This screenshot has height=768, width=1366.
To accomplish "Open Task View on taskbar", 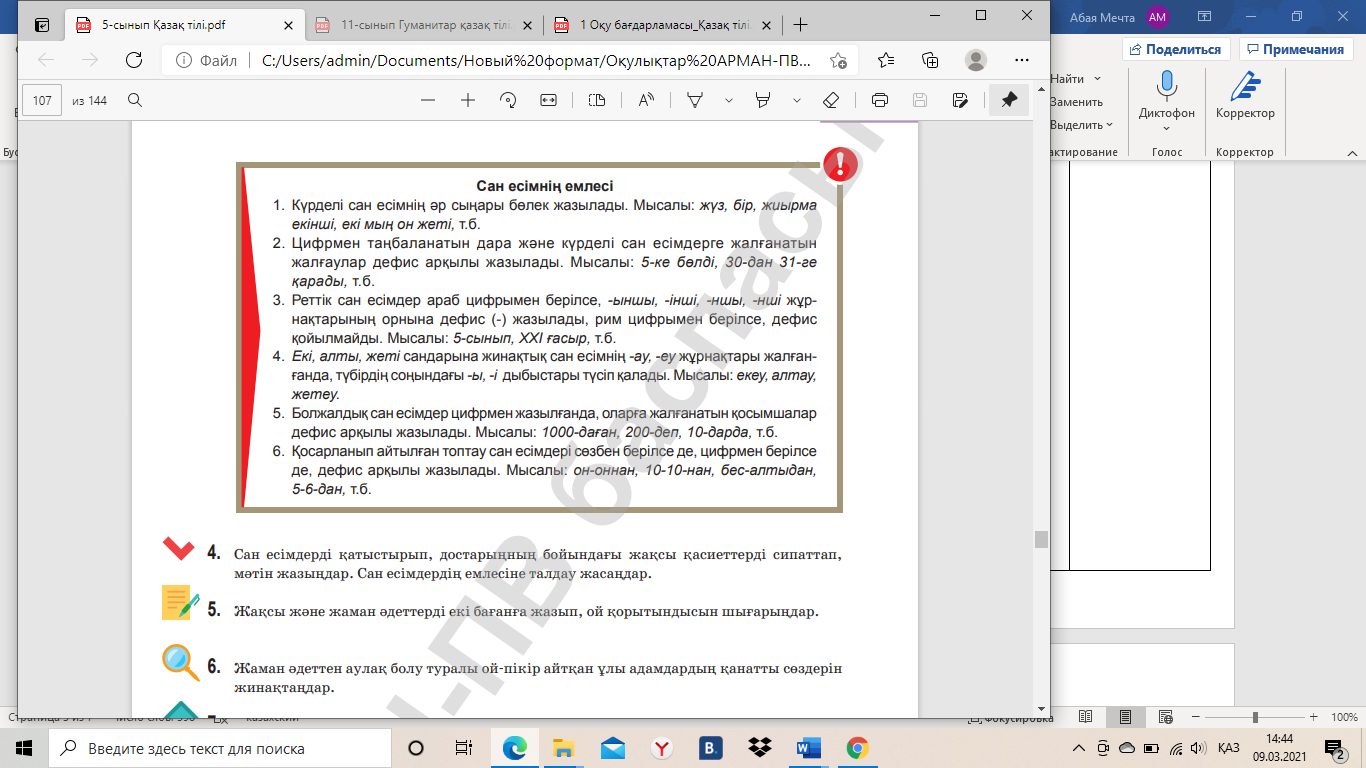I will [x=463, y=748].
